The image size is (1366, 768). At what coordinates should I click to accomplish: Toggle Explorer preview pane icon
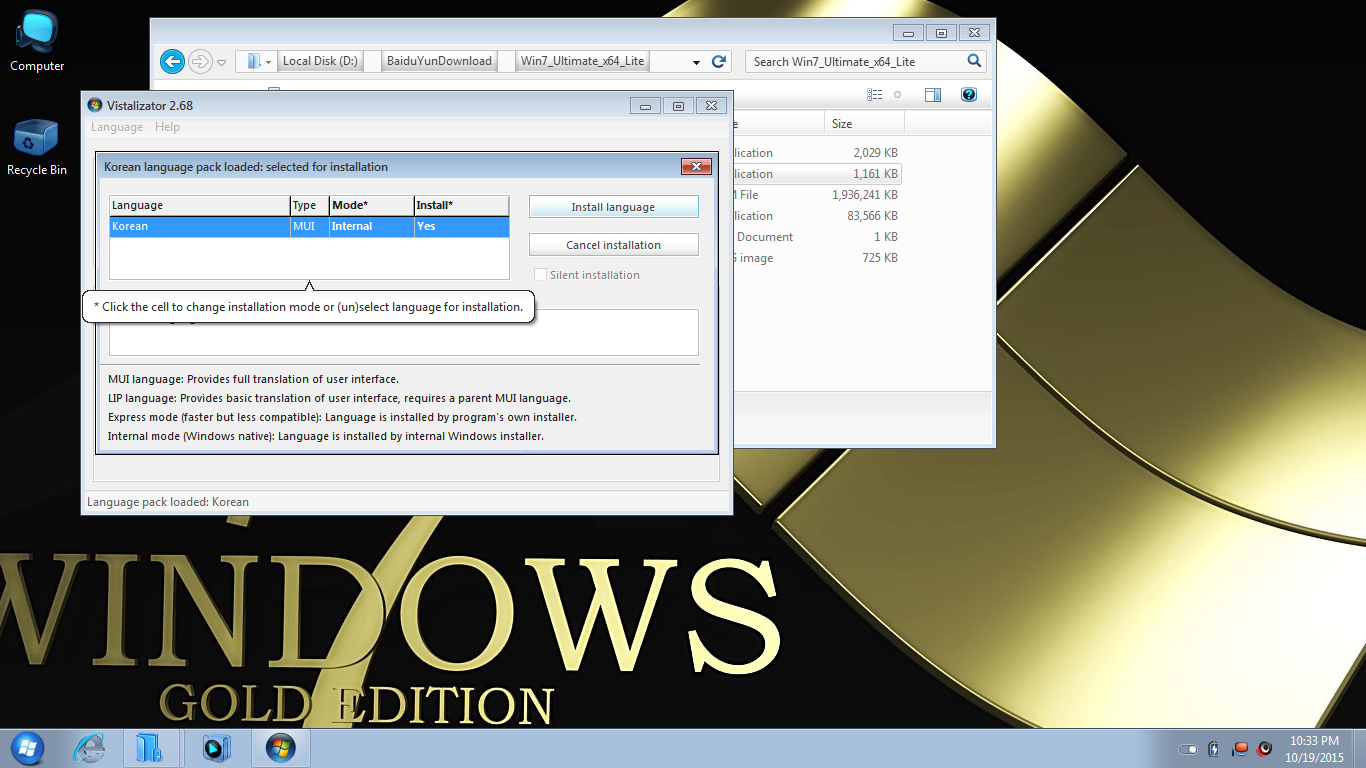(933, 95)
